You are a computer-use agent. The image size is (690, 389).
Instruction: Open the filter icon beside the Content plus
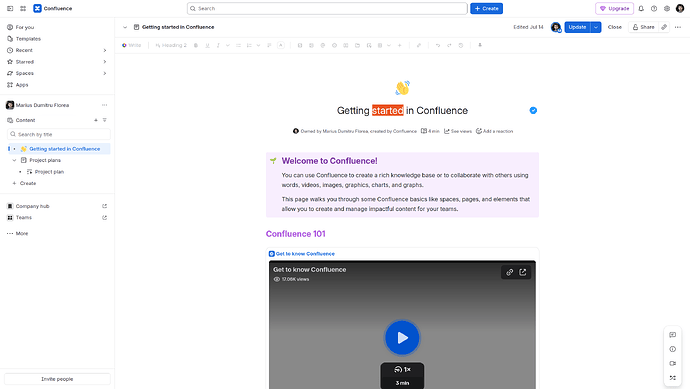pyautogui.click(x=105, y=120)
